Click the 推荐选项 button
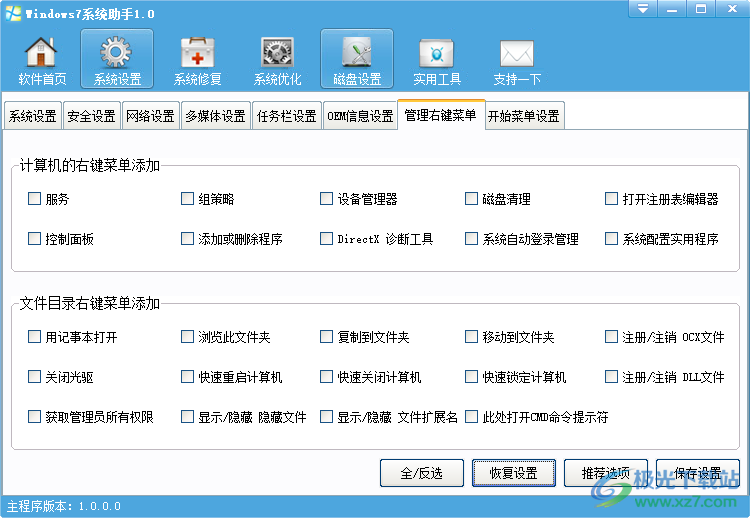The height and width of the screenshot is (518, 750). pyautogui.click(x=606, y=473)
